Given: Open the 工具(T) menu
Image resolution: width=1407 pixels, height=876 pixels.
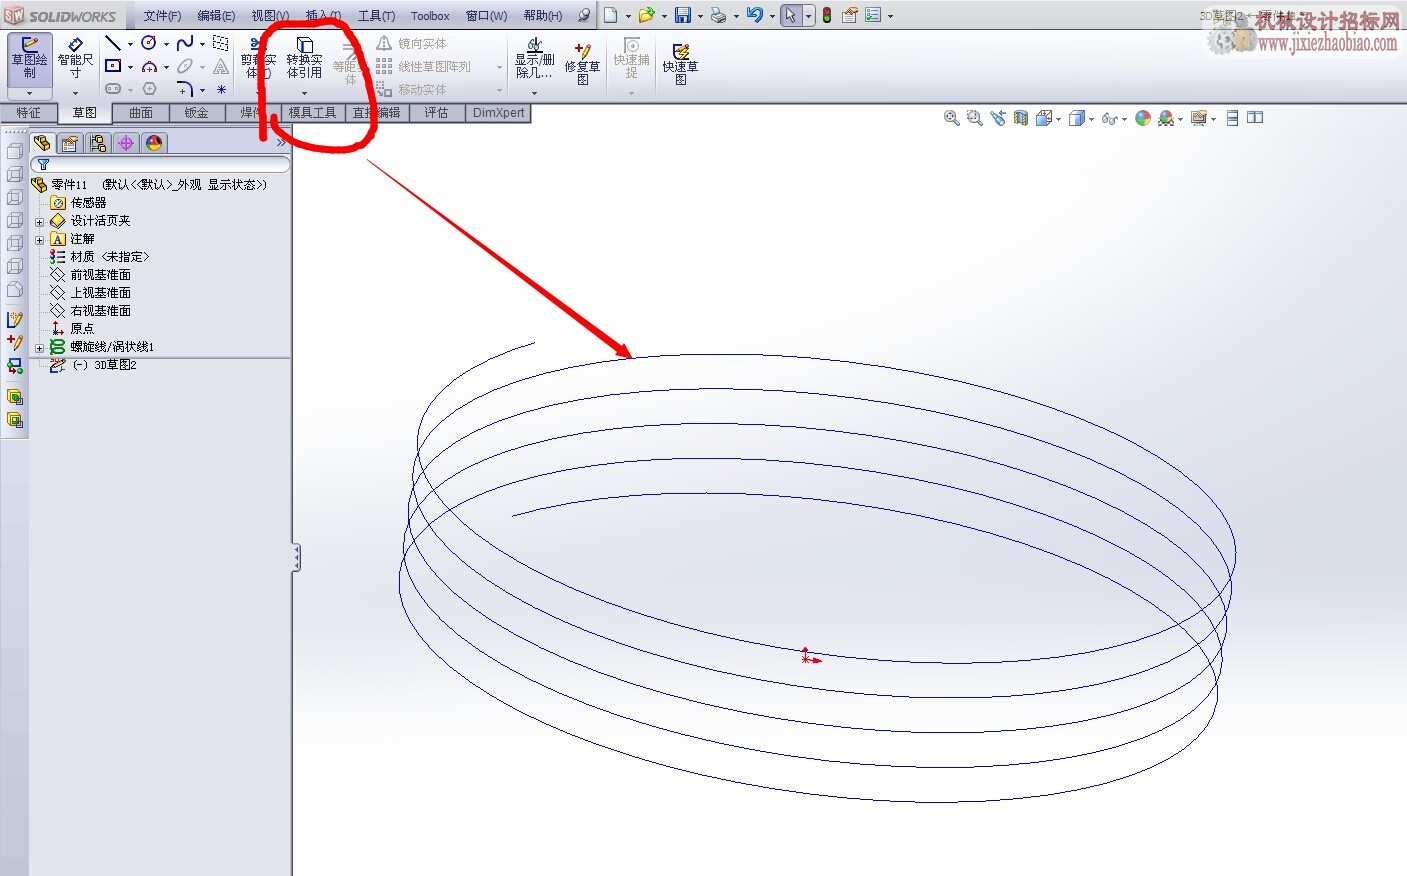Looking at the screenshot, I should 377,16.
